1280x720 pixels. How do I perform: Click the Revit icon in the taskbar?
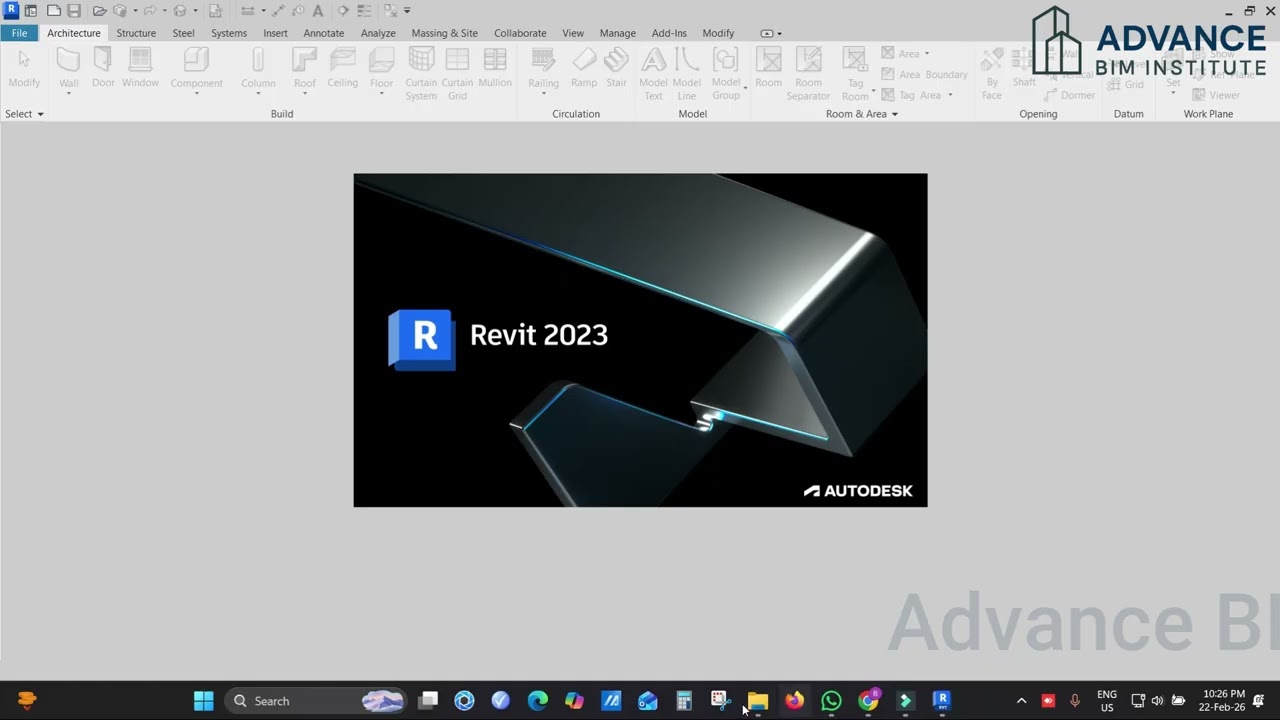(x=942, y=701)
